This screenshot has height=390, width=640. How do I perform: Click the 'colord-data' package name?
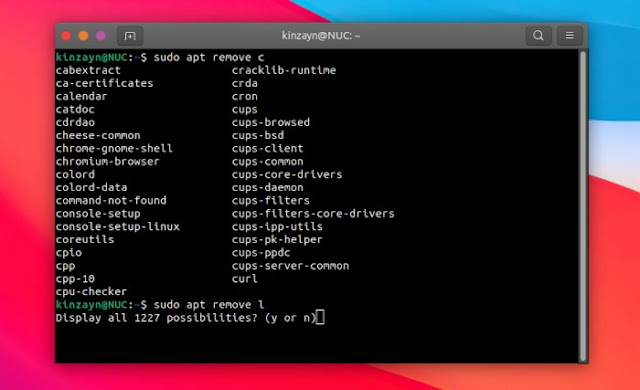91,188
